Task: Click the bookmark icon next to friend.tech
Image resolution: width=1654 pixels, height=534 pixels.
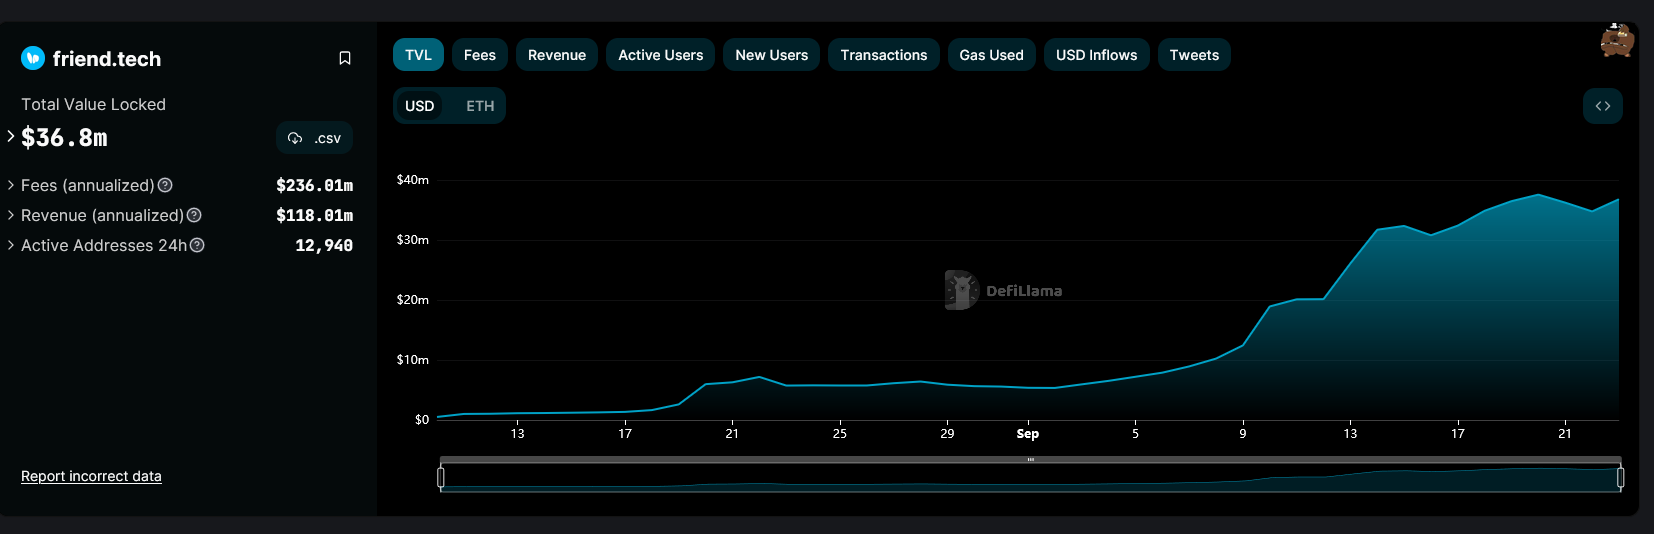Action: coord(345,59)
